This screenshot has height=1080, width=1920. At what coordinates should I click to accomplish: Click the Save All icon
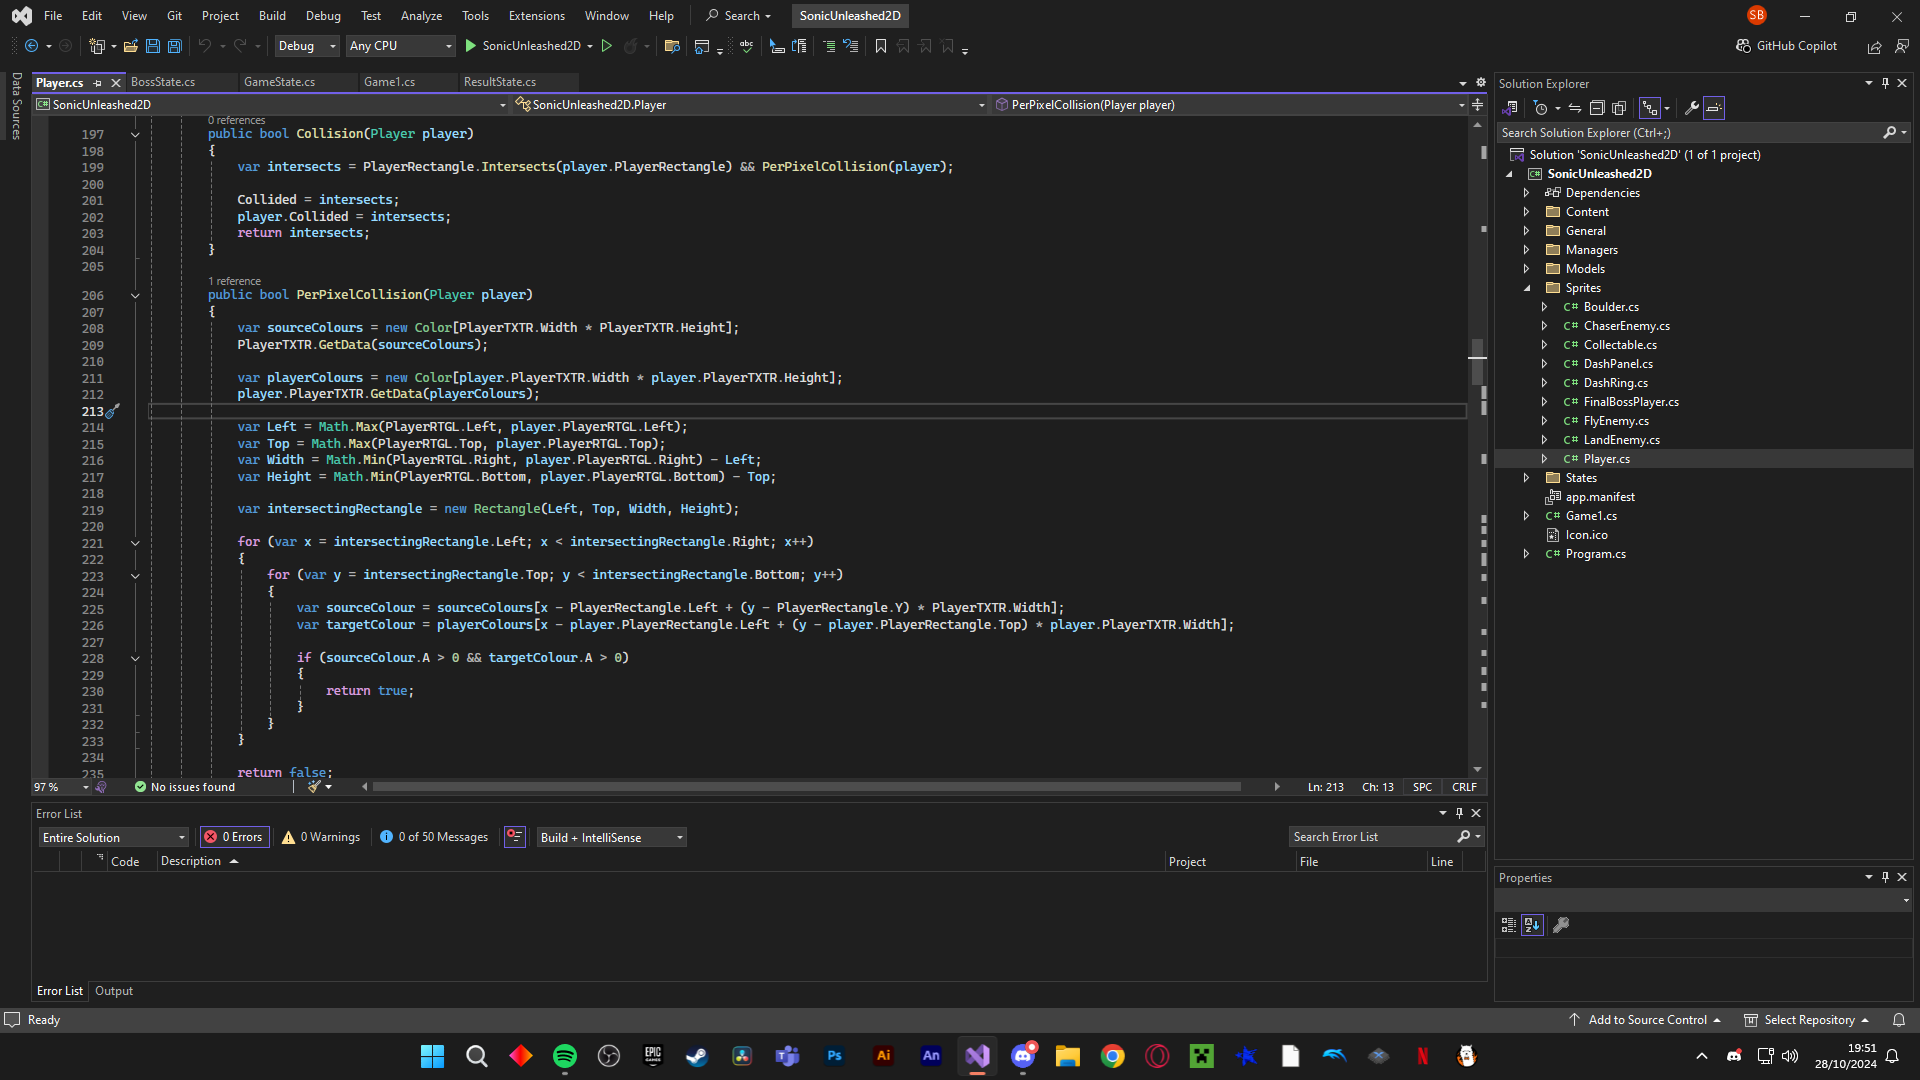[x=174, y=46]
